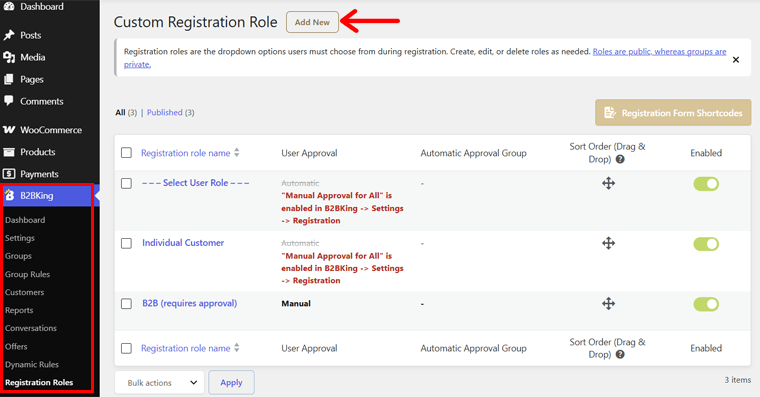
Task: Open B2BKing Dashboard submenu item
Action: [x=25, y=220]
